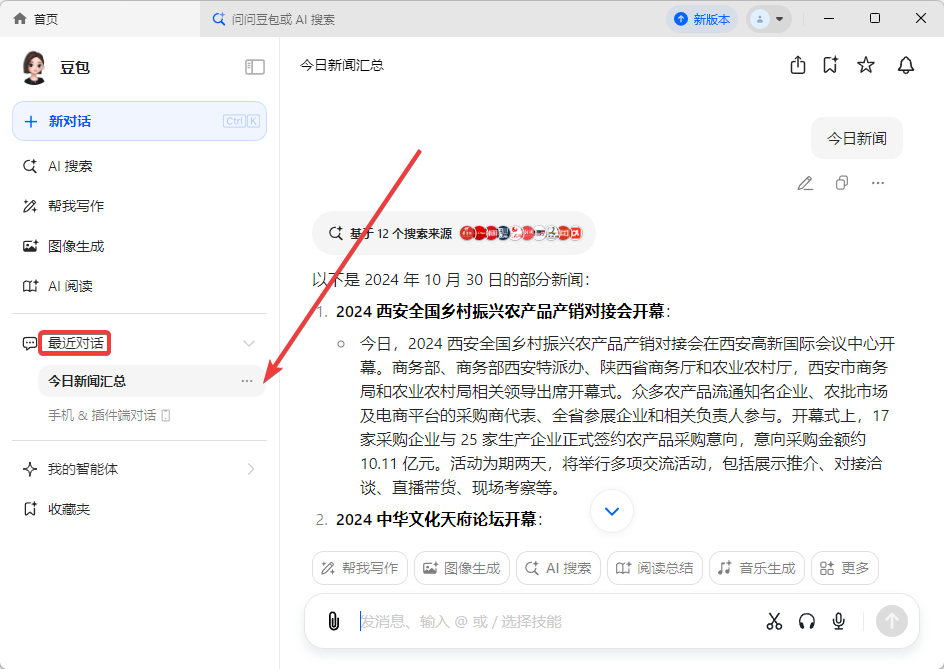The width and height of the screenshot is (944, 669).
Task: Start a 新对话 new chat
Action: [x=139, y=121]
